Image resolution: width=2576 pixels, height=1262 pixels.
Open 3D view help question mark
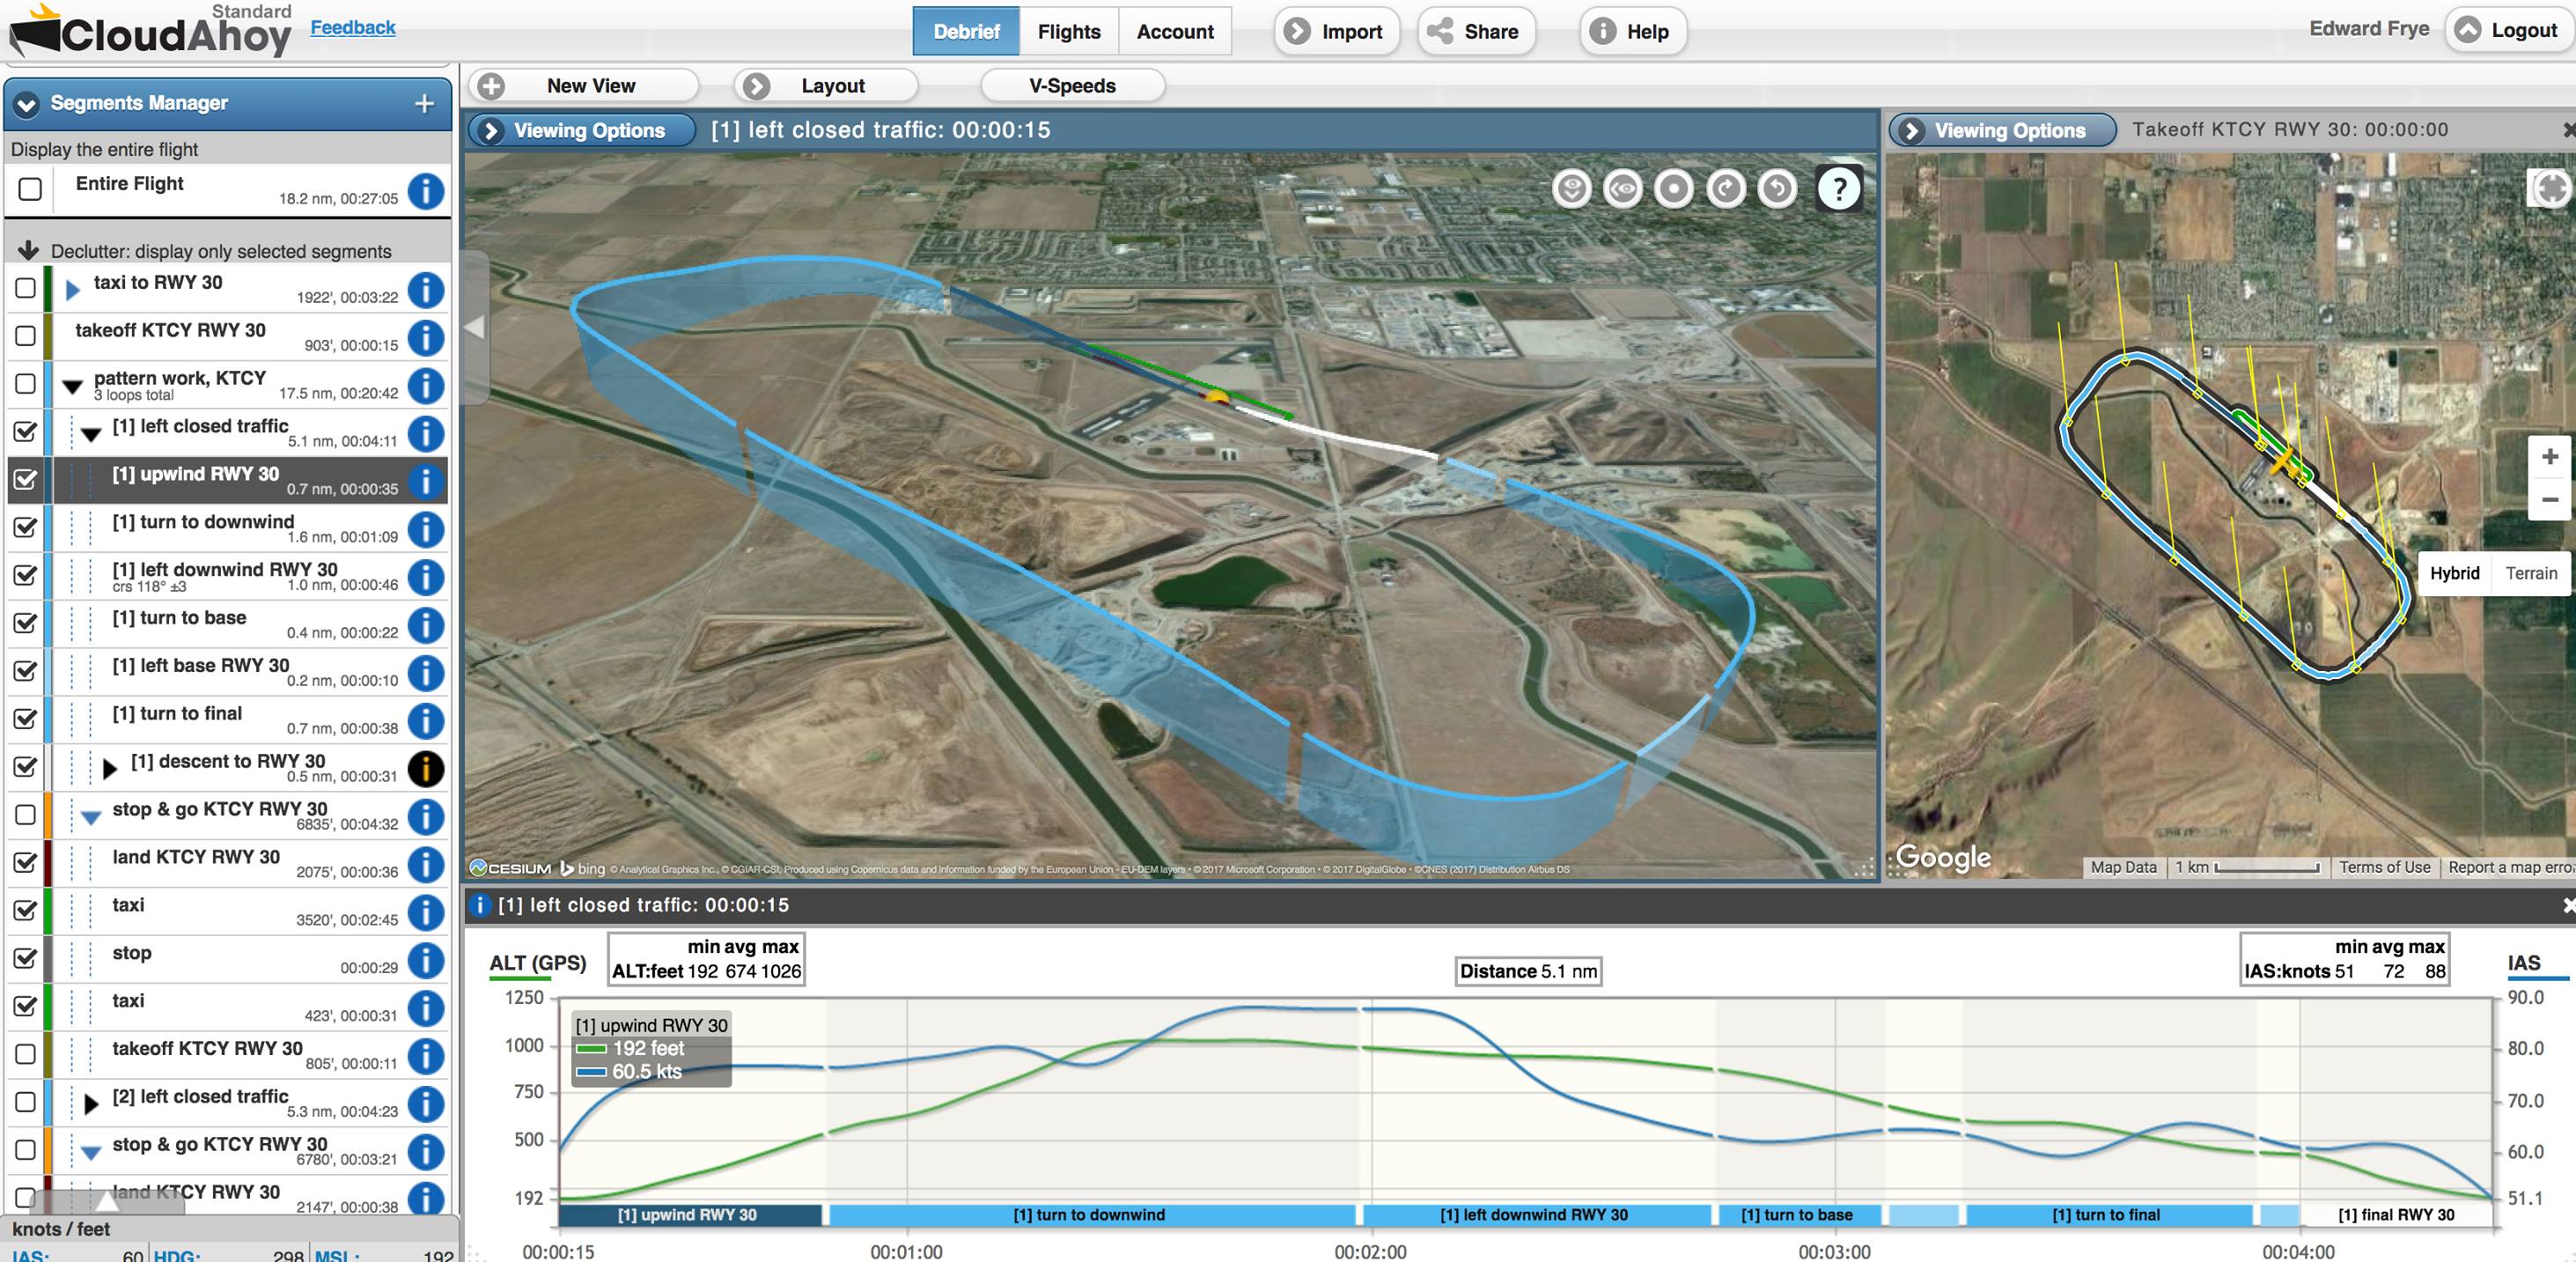pyautogui.click(x=1838, y=189)
